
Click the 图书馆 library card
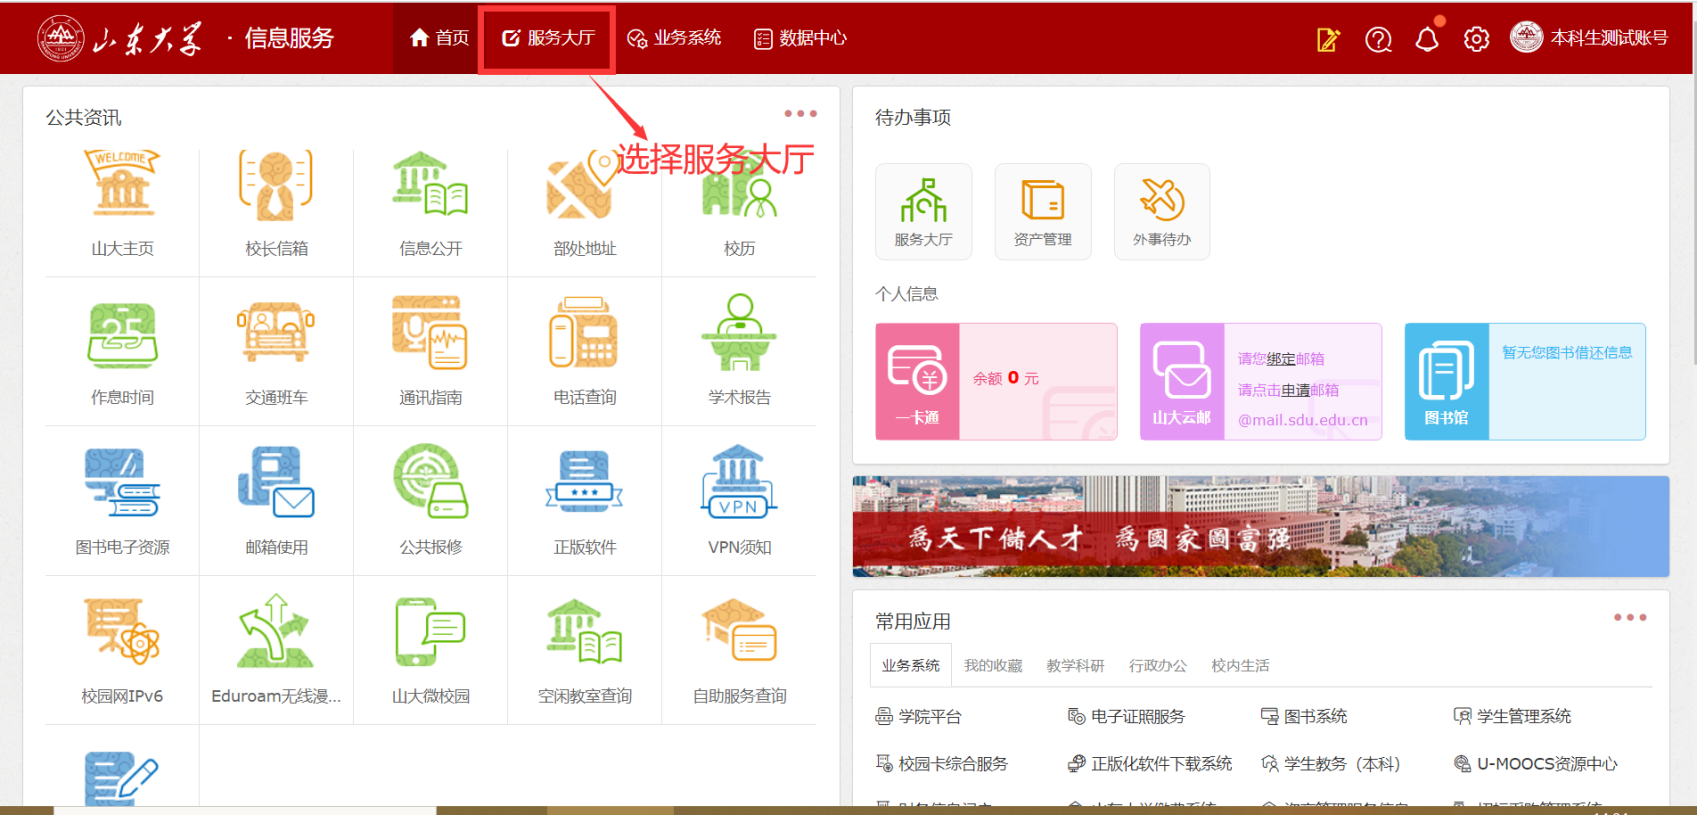pos(1525,381)
